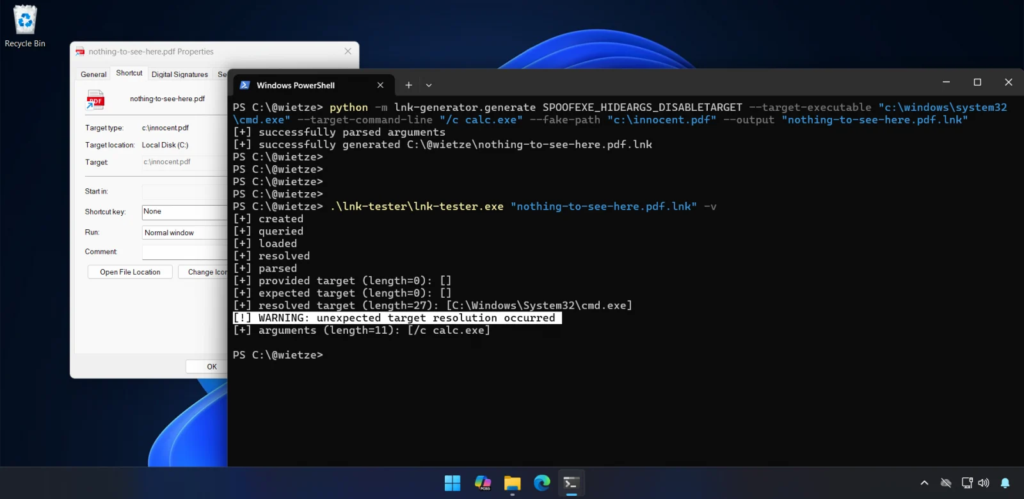Click the Windows Start button
The height and width of the screenshot is (499, 1024).
click(452, 483)
